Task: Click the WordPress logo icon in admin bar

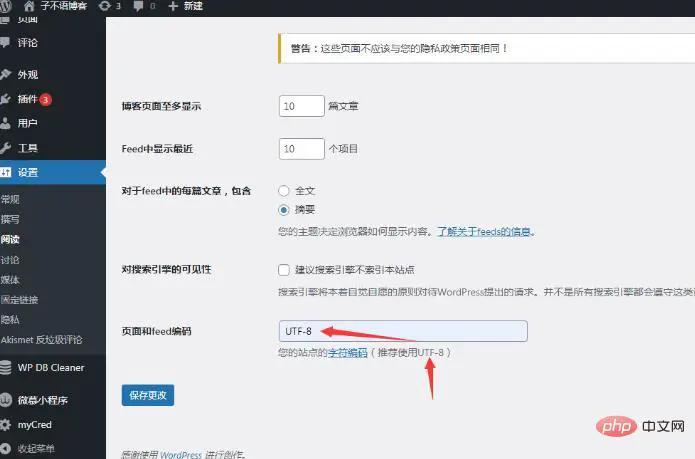Action: pyautogui.click(x=5, y=5)
